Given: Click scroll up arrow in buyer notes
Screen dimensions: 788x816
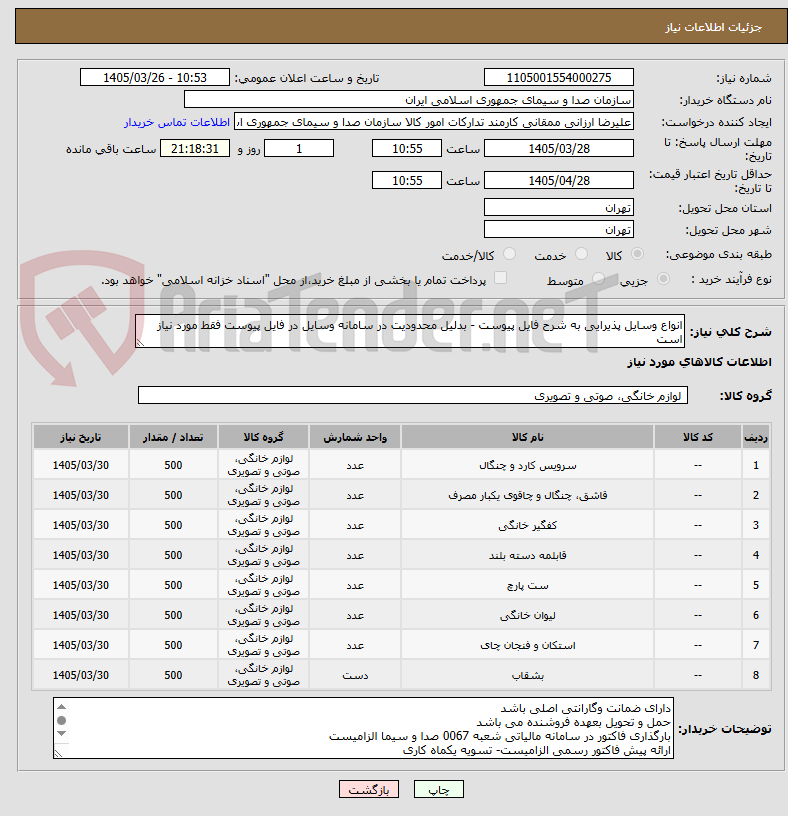Looking at the screenshot, I should click(x=61, y=707).
